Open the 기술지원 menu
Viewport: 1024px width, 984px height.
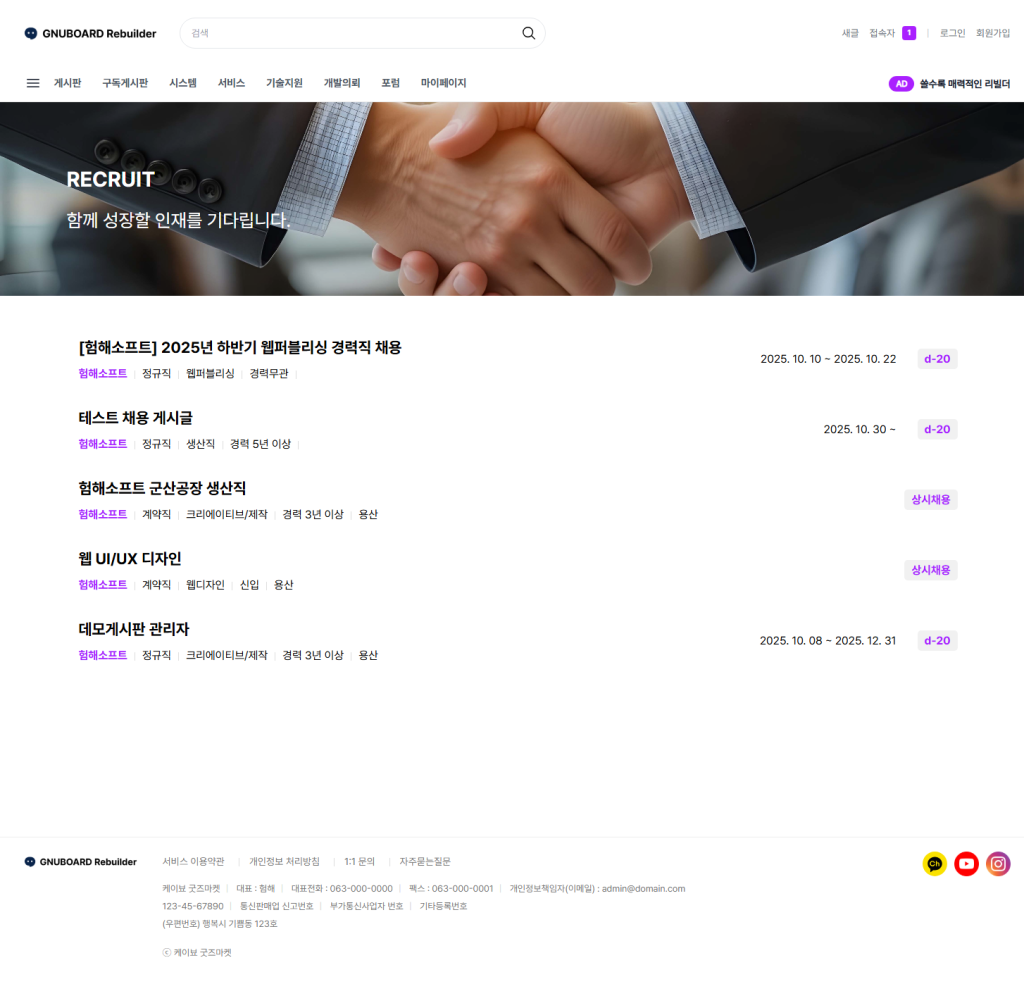[x=284, y=83]
